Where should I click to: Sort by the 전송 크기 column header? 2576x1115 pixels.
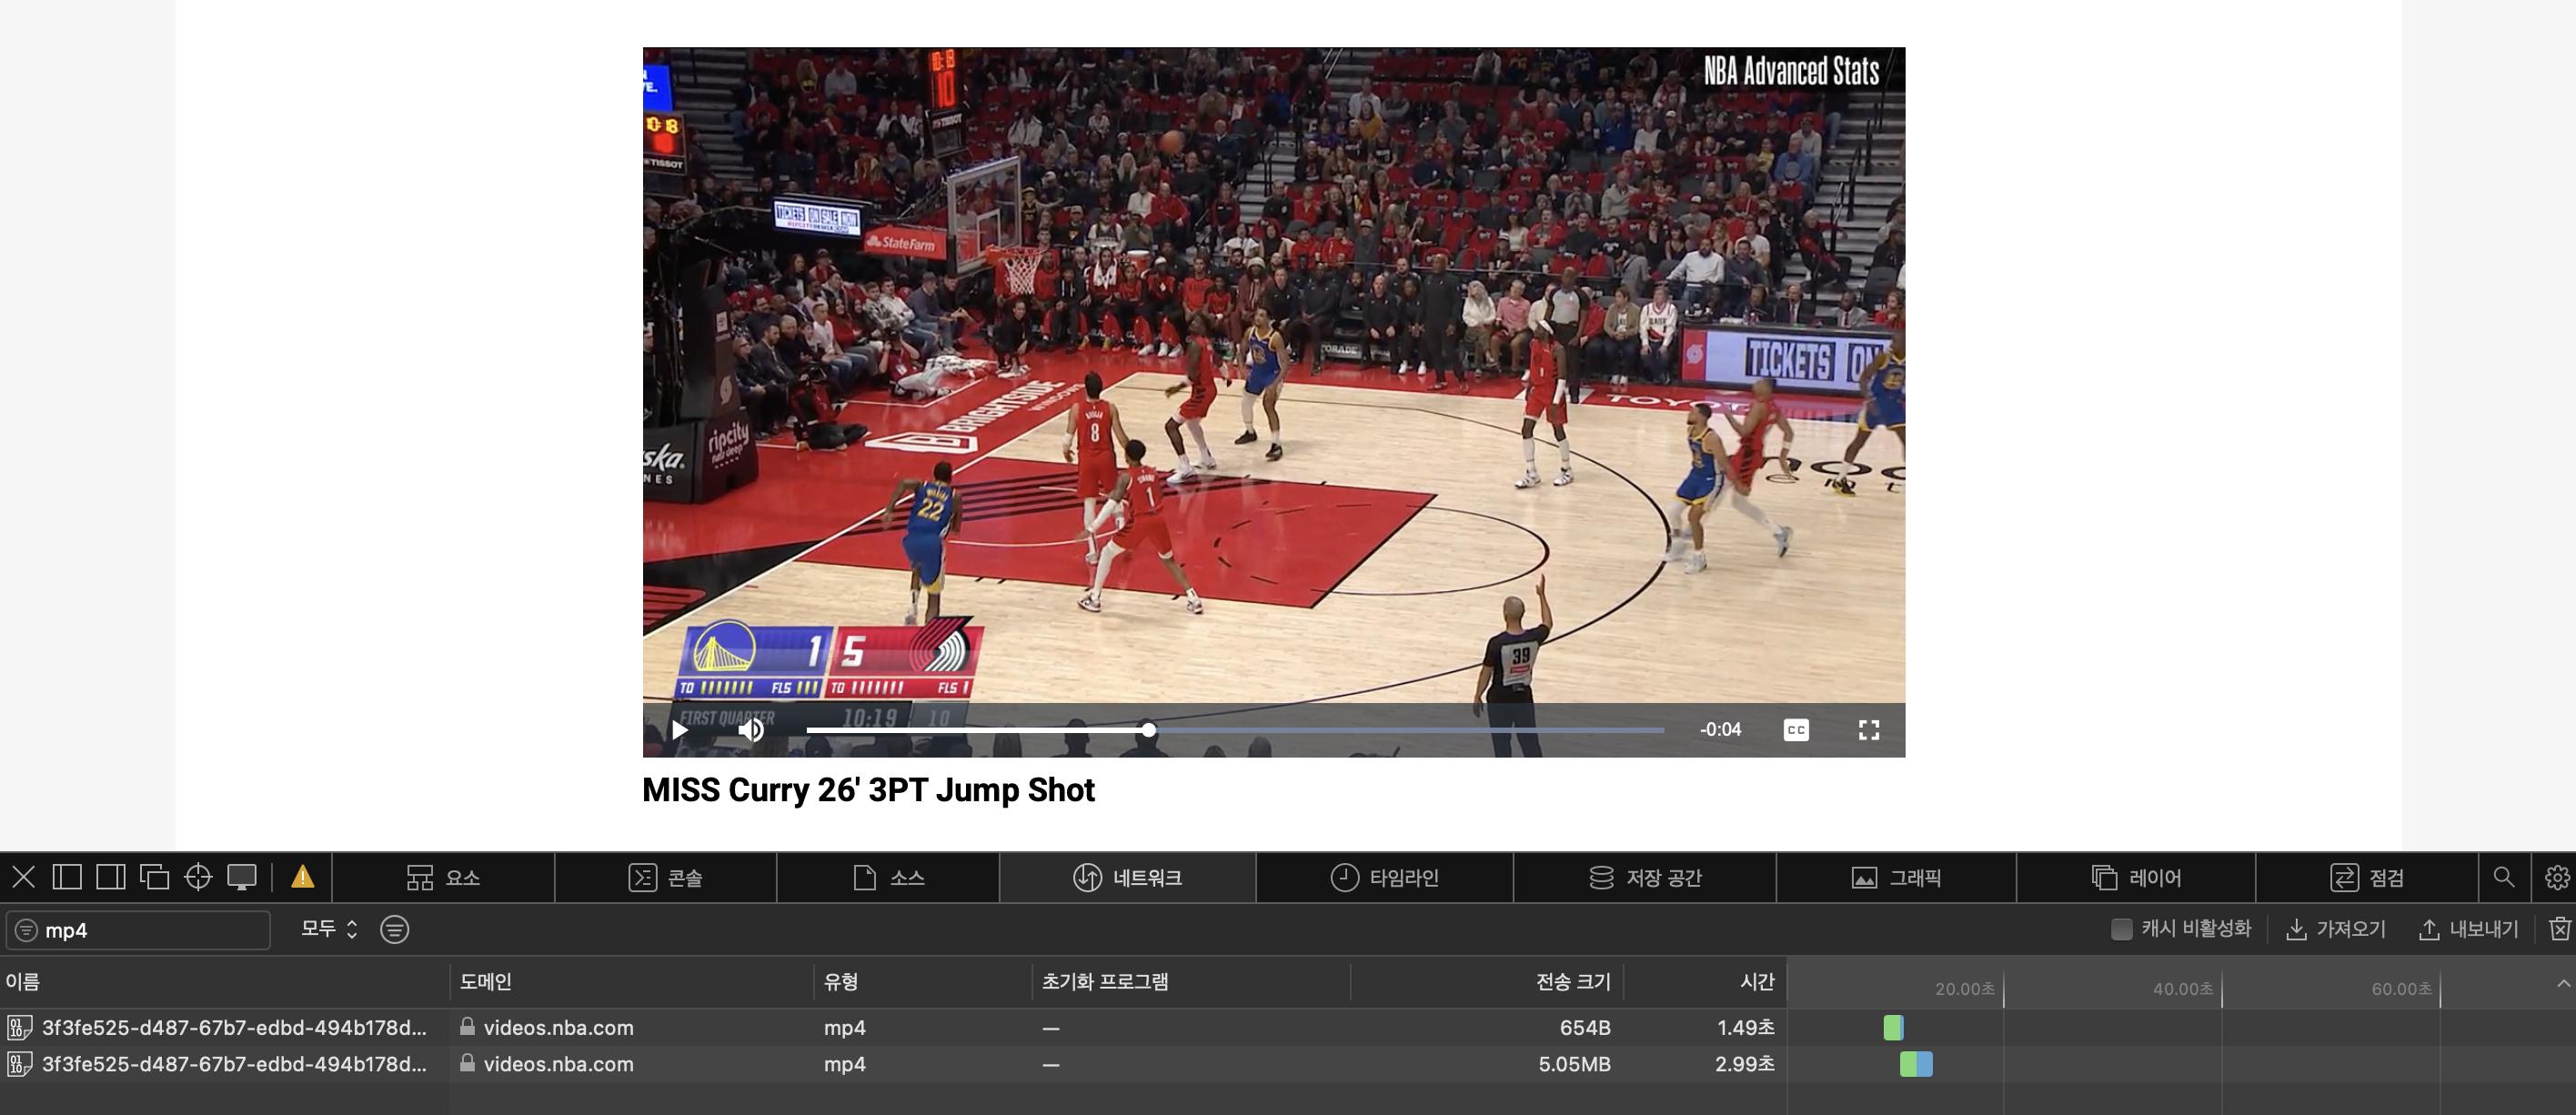pyautogui.click(x=1487, y=981)
